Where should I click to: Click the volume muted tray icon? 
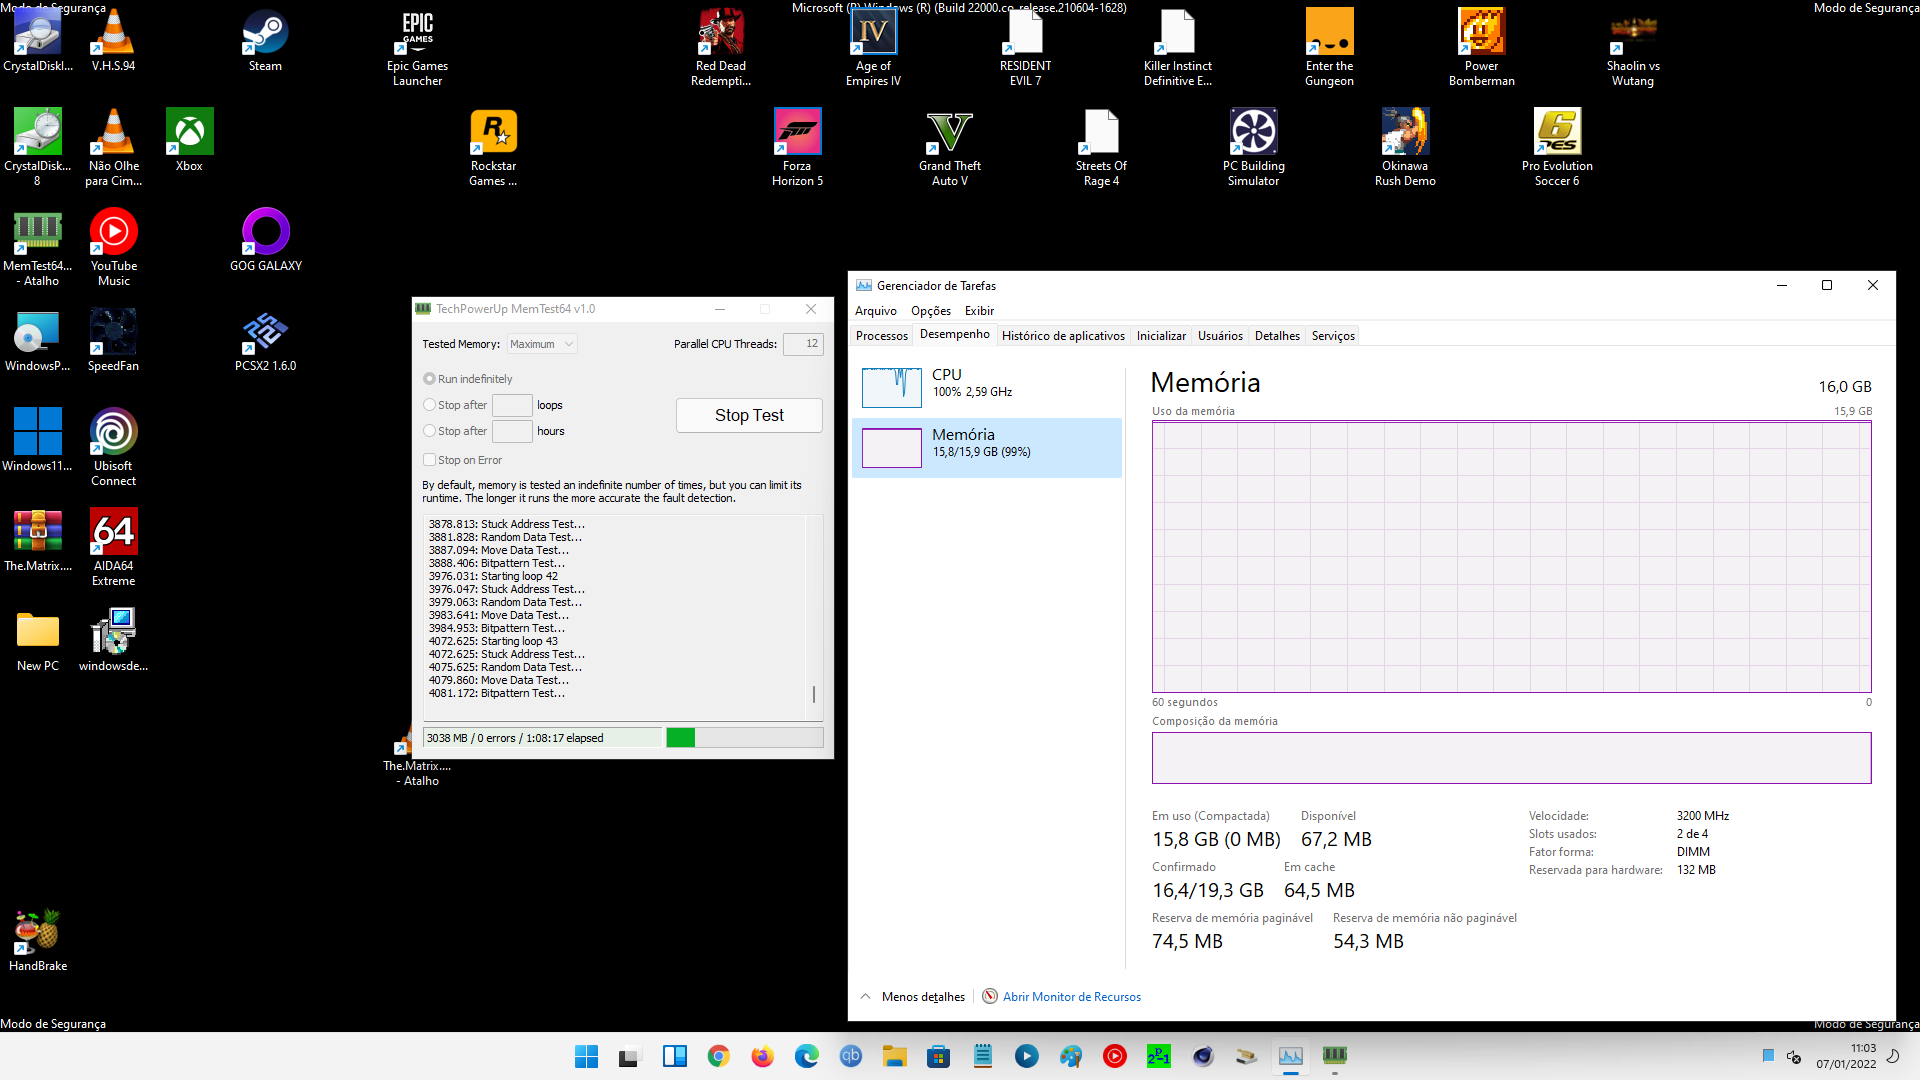1794,1056
